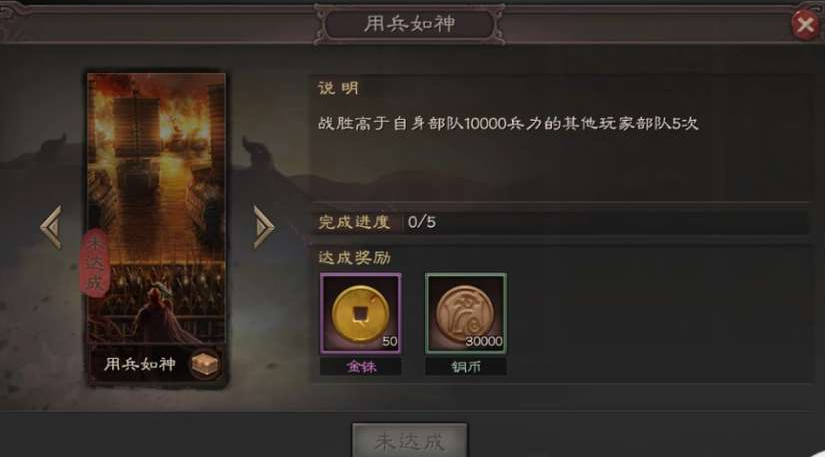This screenshot has height=457, width=825.
Task: Click the red 未达成 stamp on card
Action: 95,262
